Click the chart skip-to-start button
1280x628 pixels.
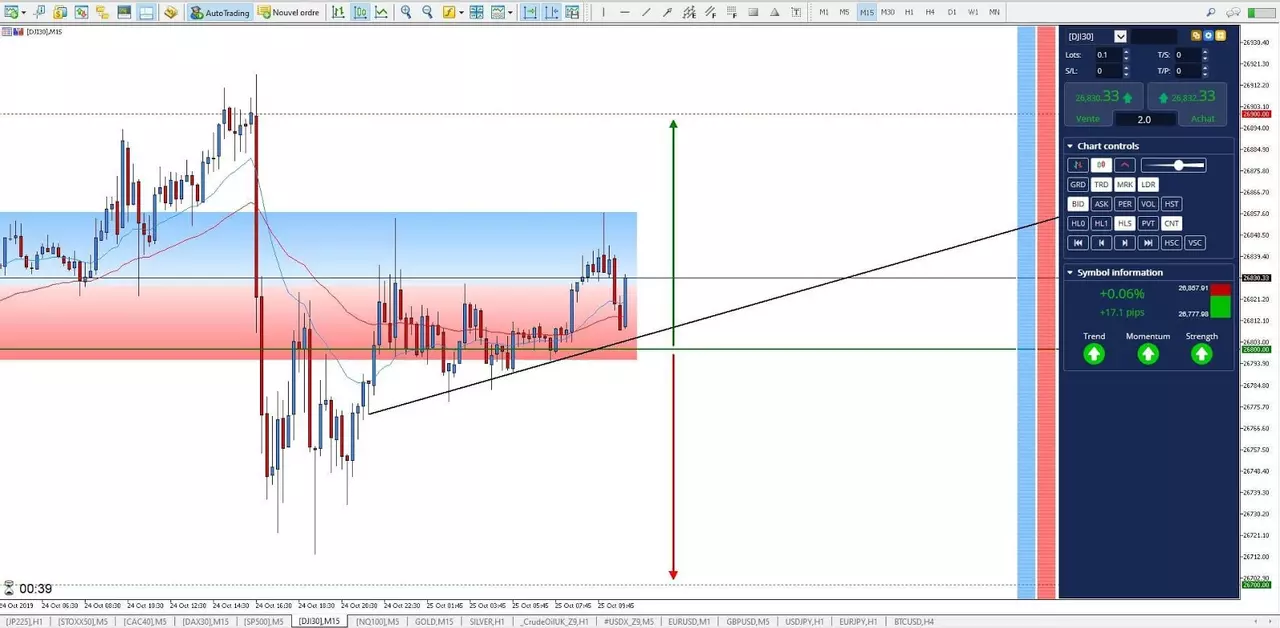point(1078,243)
